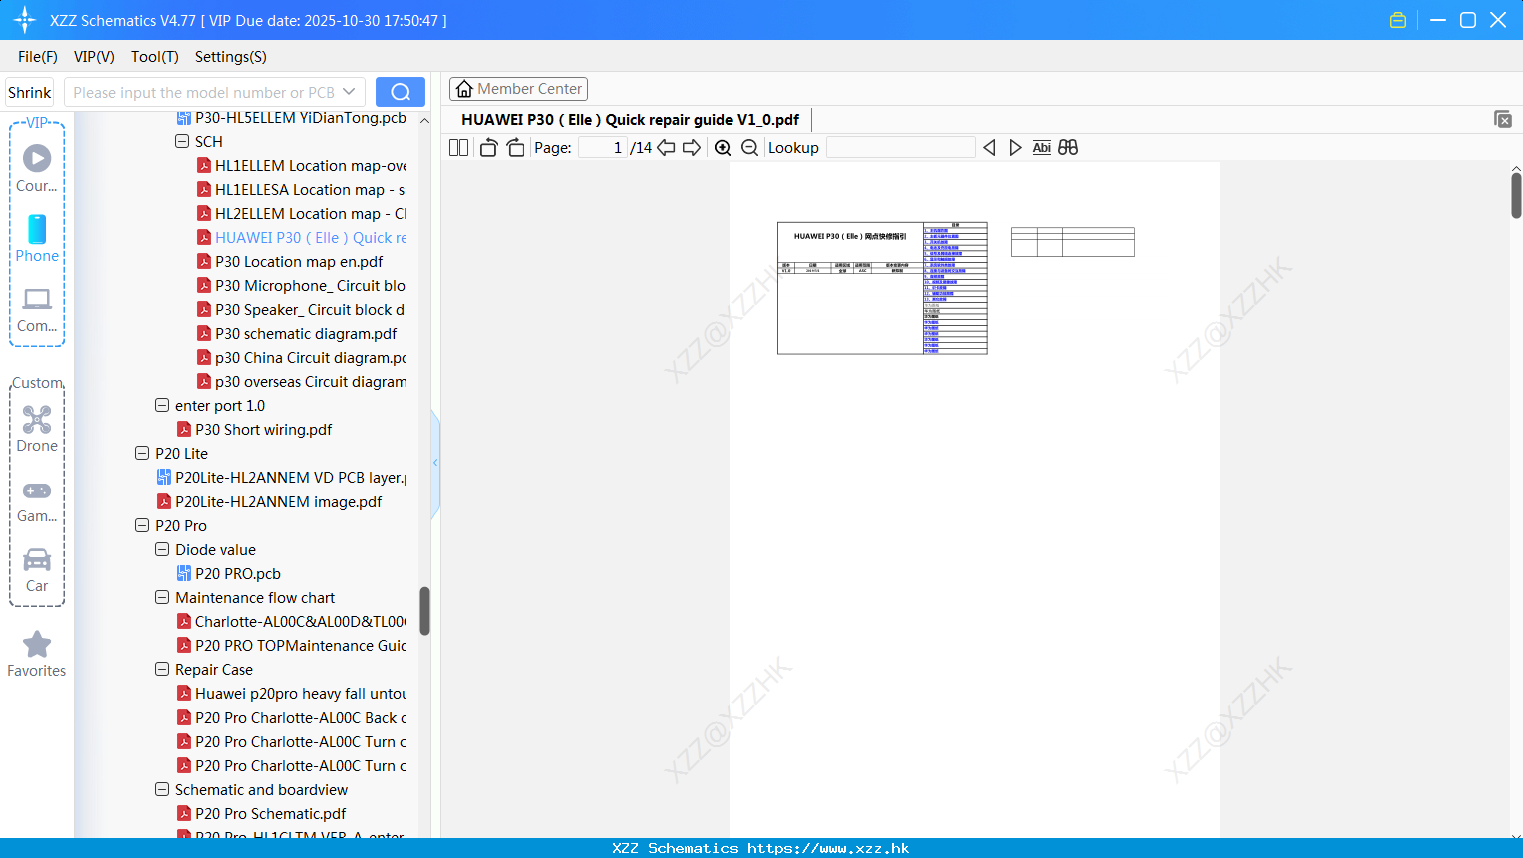Click the binoculars search icon
Screen dimensions: 1523x858
(x=1068, y=148)
